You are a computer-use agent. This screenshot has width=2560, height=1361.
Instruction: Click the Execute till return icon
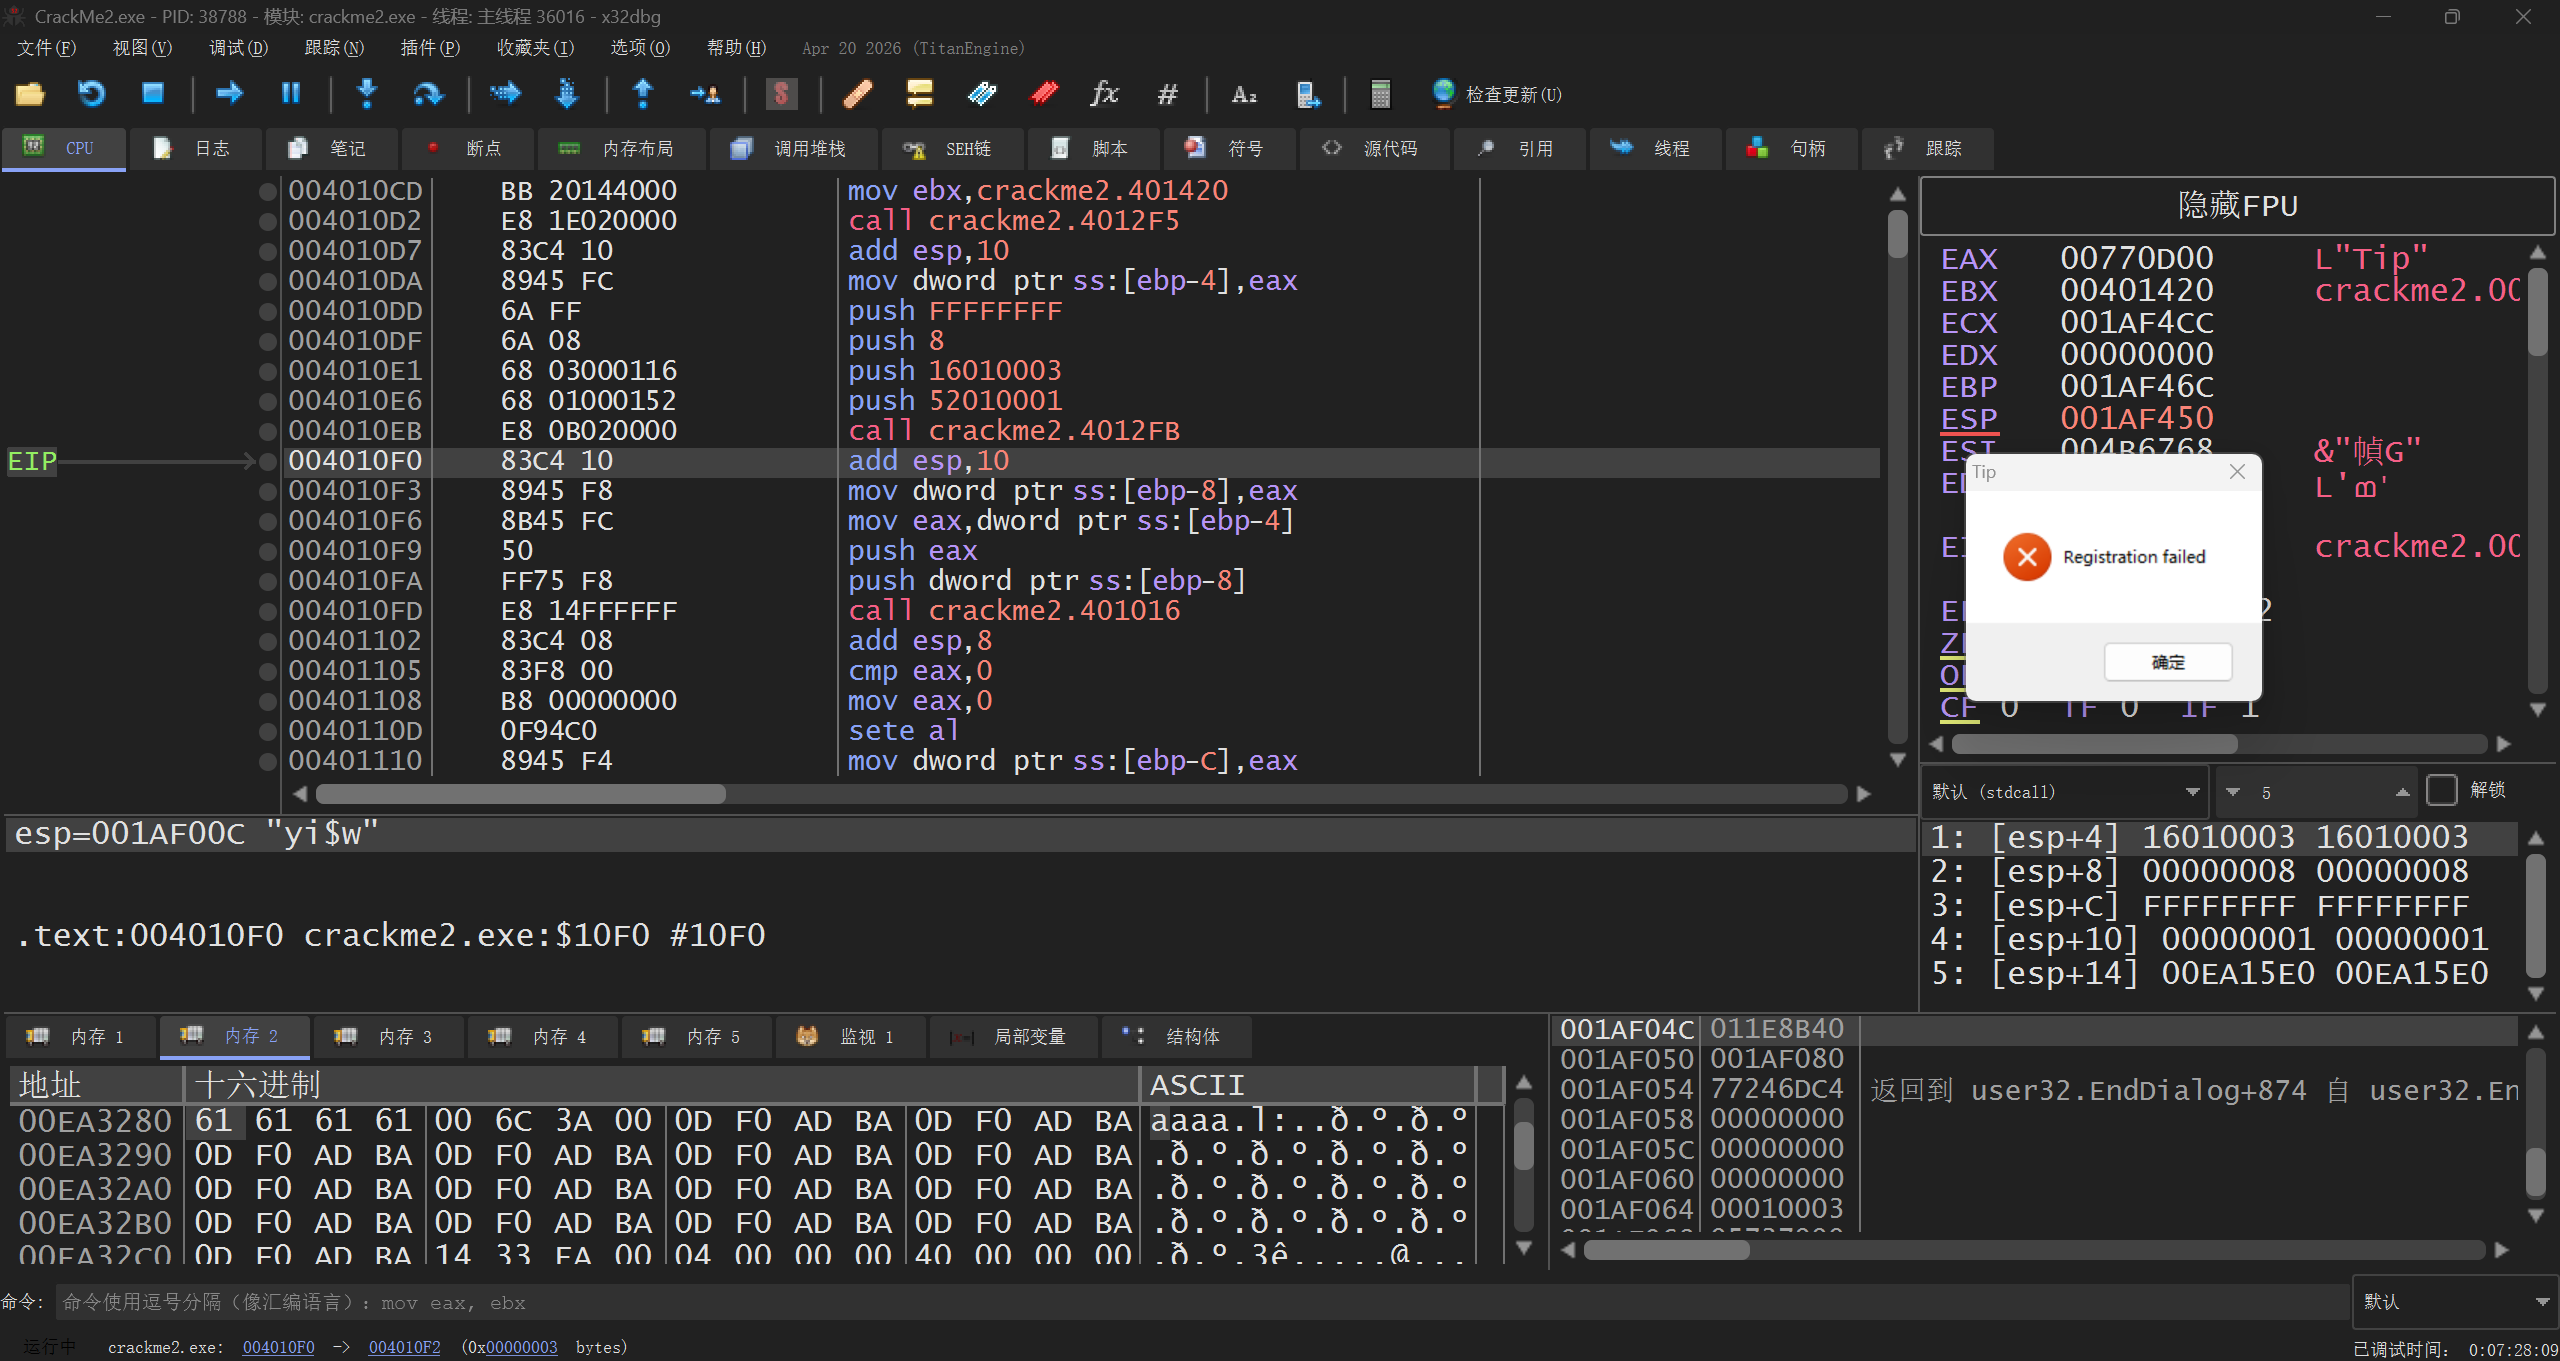coord(643,94)
